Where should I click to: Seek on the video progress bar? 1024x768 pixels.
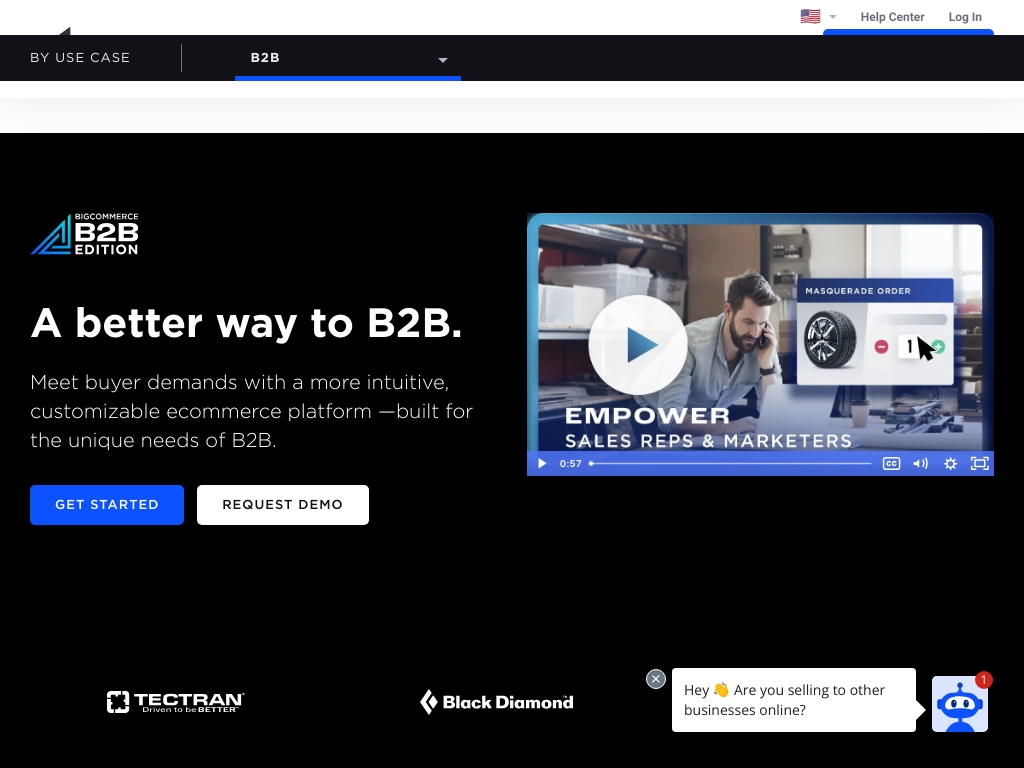[730, 463]
